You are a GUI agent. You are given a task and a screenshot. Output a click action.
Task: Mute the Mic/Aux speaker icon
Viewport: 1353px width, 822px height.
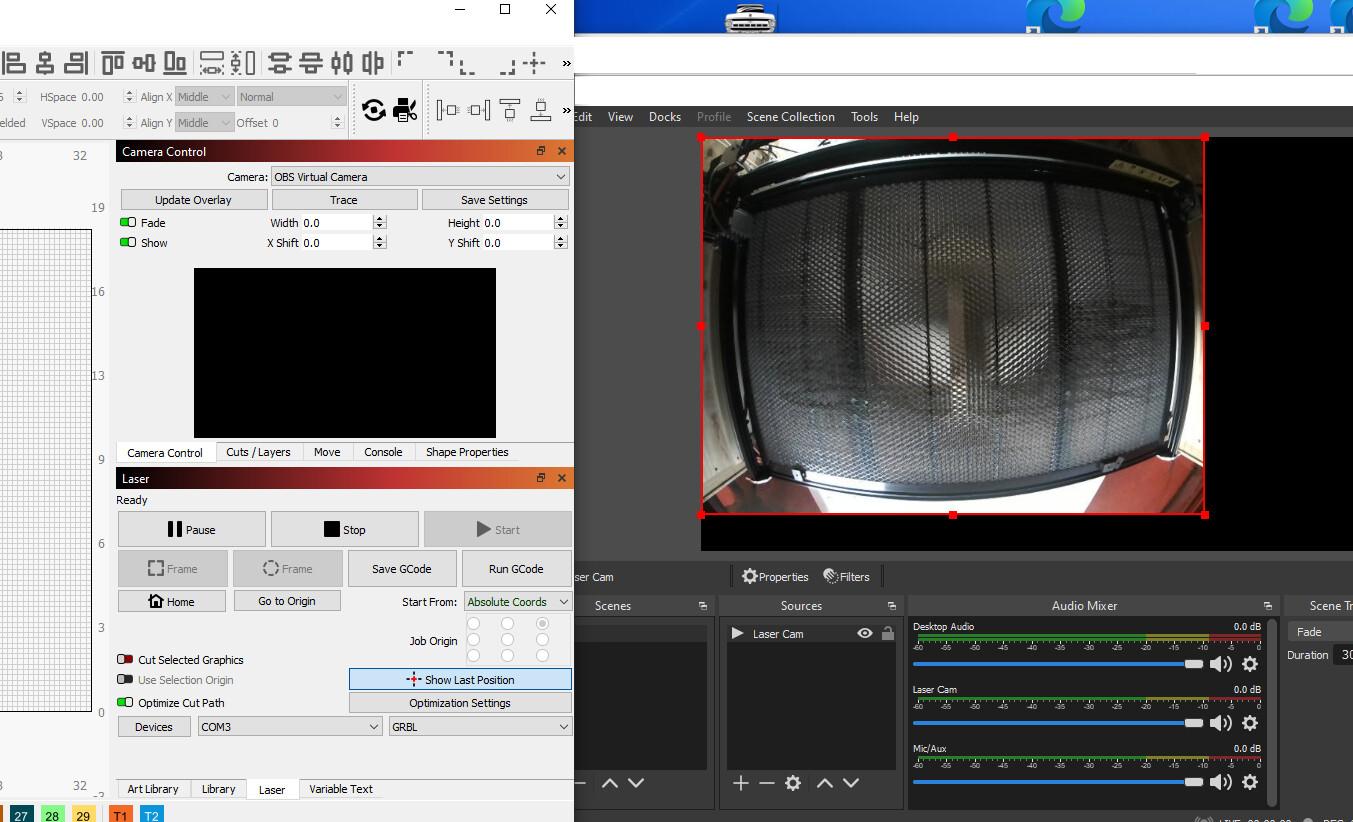(x=1221, y=782)
